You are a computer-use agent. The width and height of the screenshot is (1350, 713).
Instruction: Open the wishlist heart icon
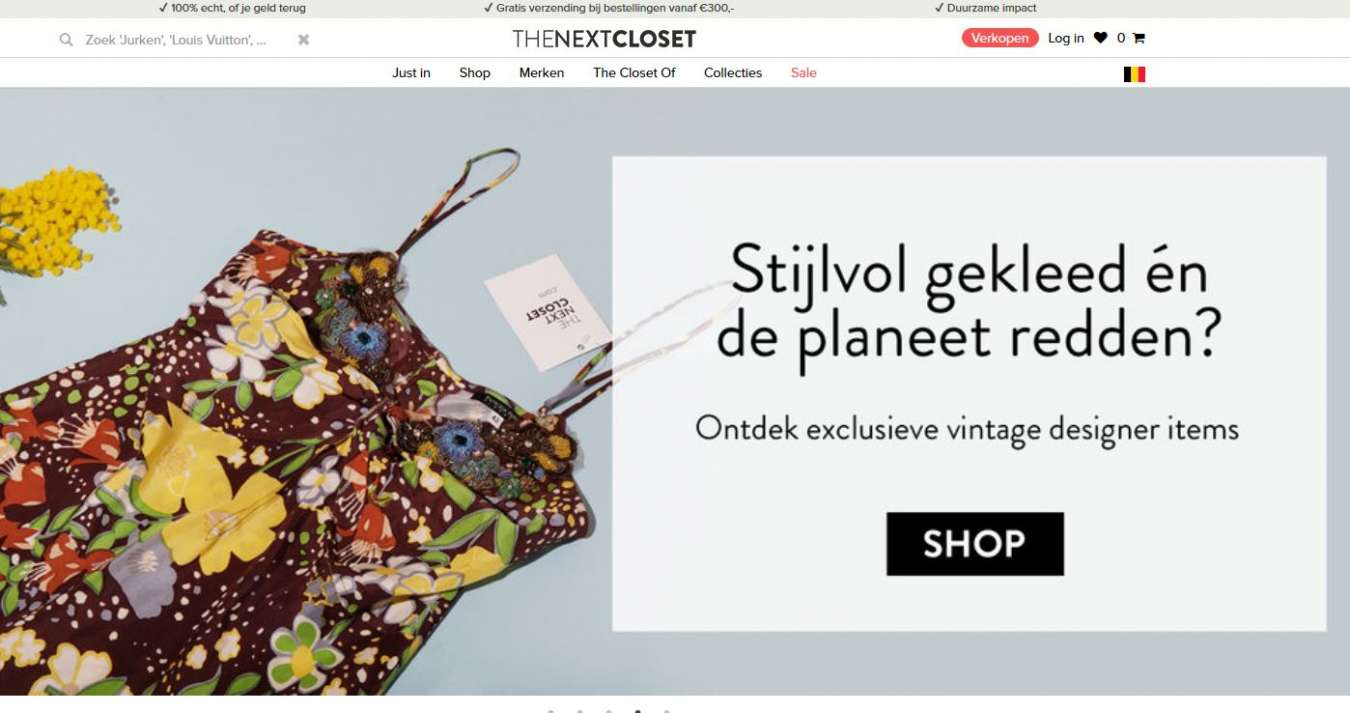click(1100, 38)
